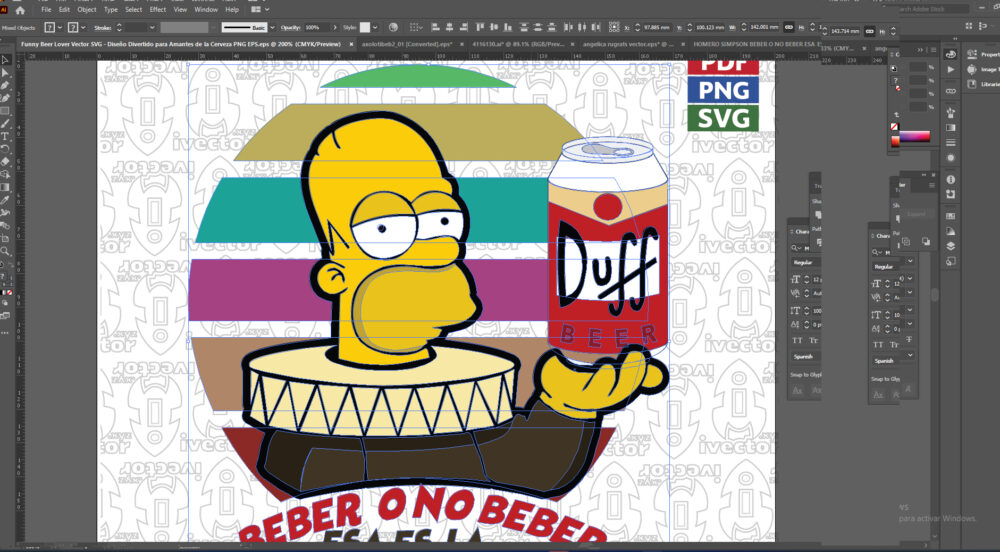Expand Spanish language dropdown, right panel
This screenshot has height=552, width=1000.
pos(910,355)
